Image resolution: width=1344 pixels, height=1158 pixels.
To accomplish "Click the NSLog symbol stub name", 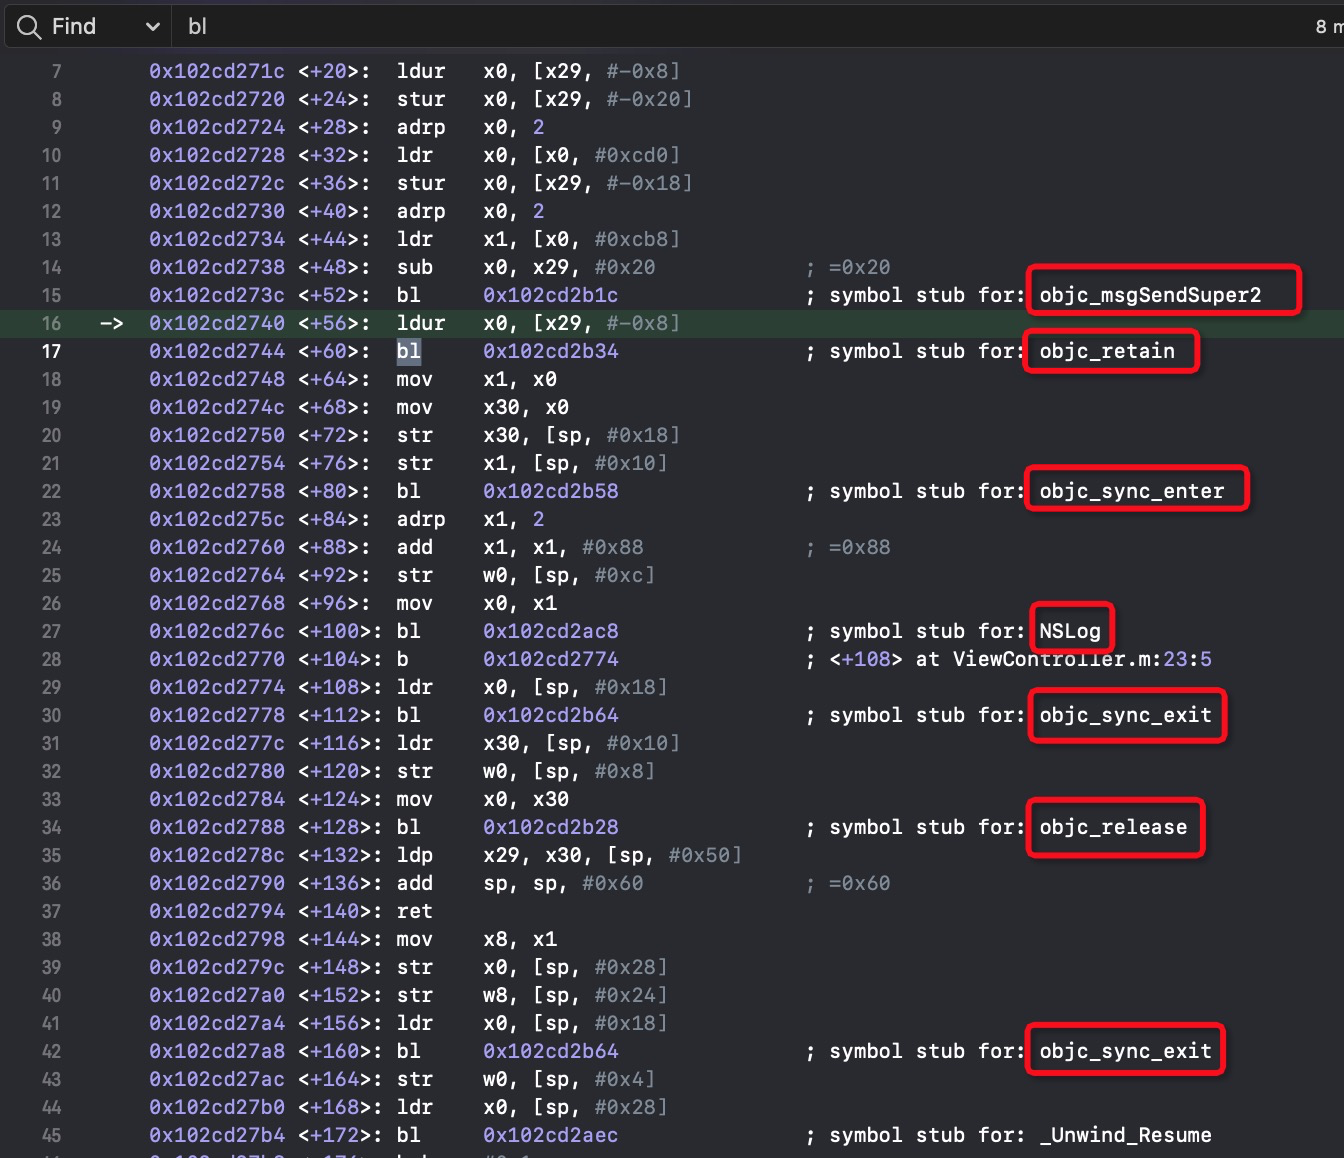I will (1069, 631).
